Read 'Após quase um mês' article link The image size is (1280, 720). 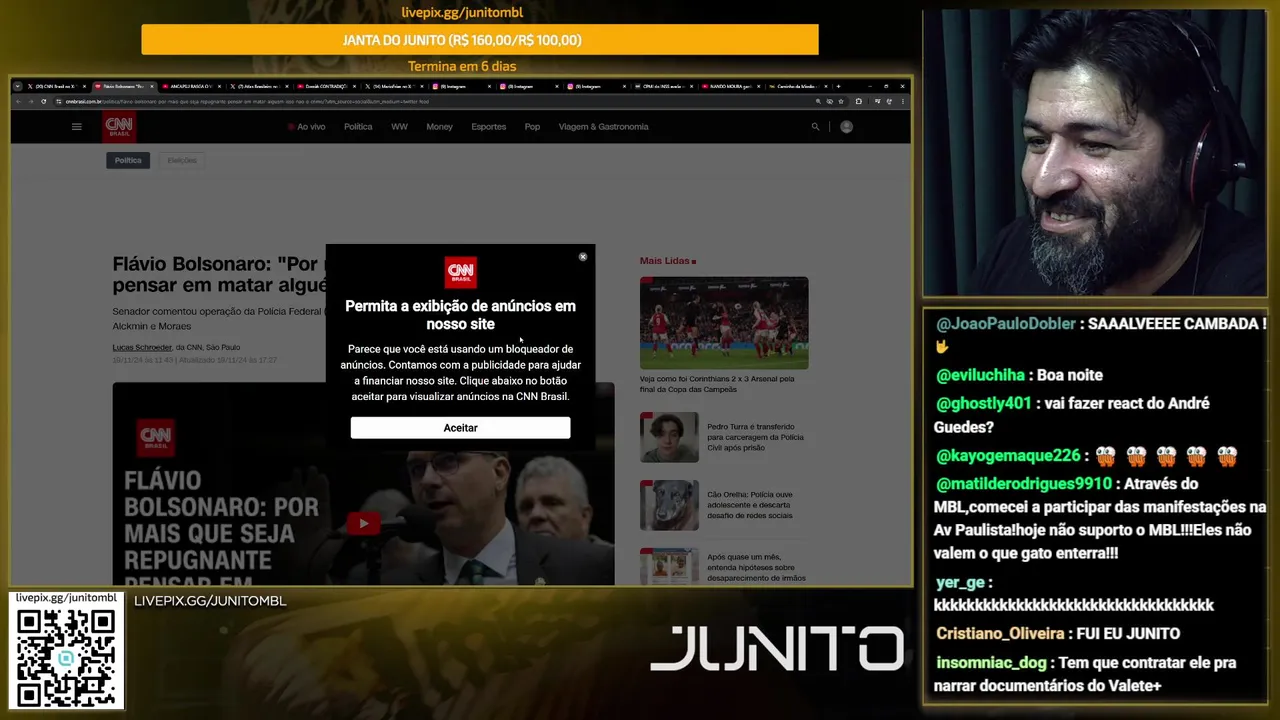pos(756,568)
